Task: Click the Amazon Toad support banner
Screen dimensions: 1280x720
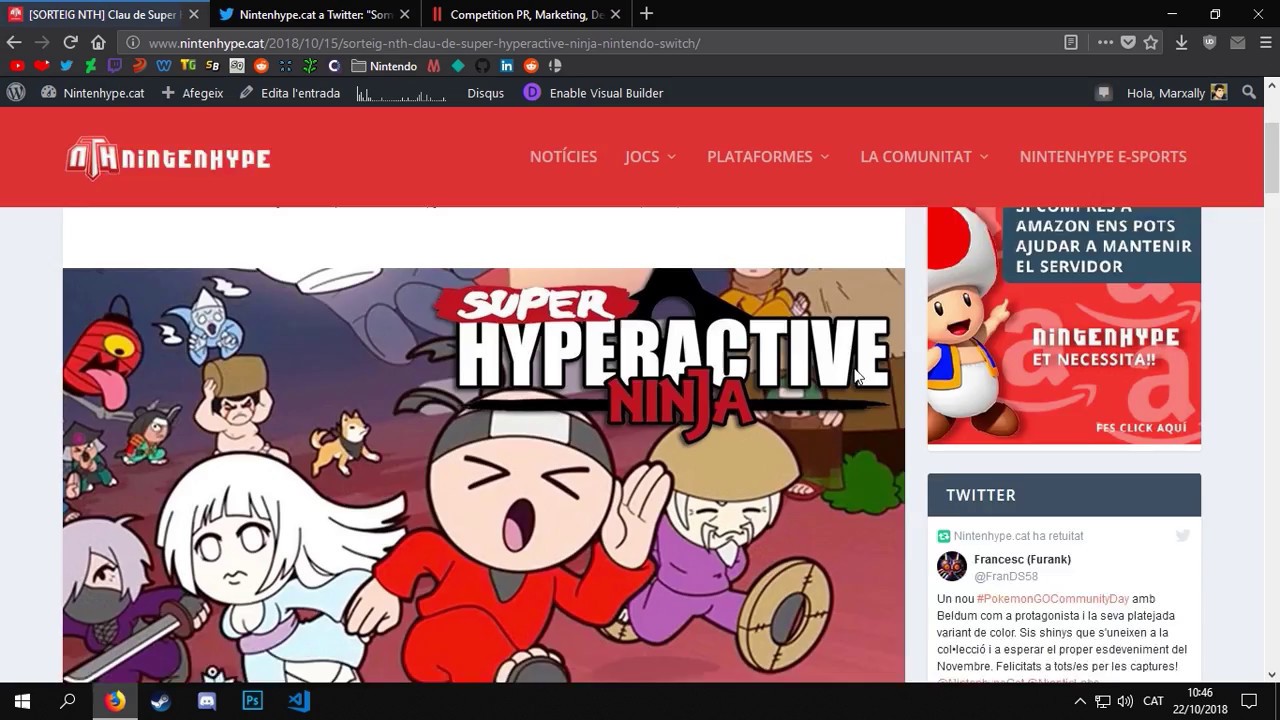Action: (1064, 325)
